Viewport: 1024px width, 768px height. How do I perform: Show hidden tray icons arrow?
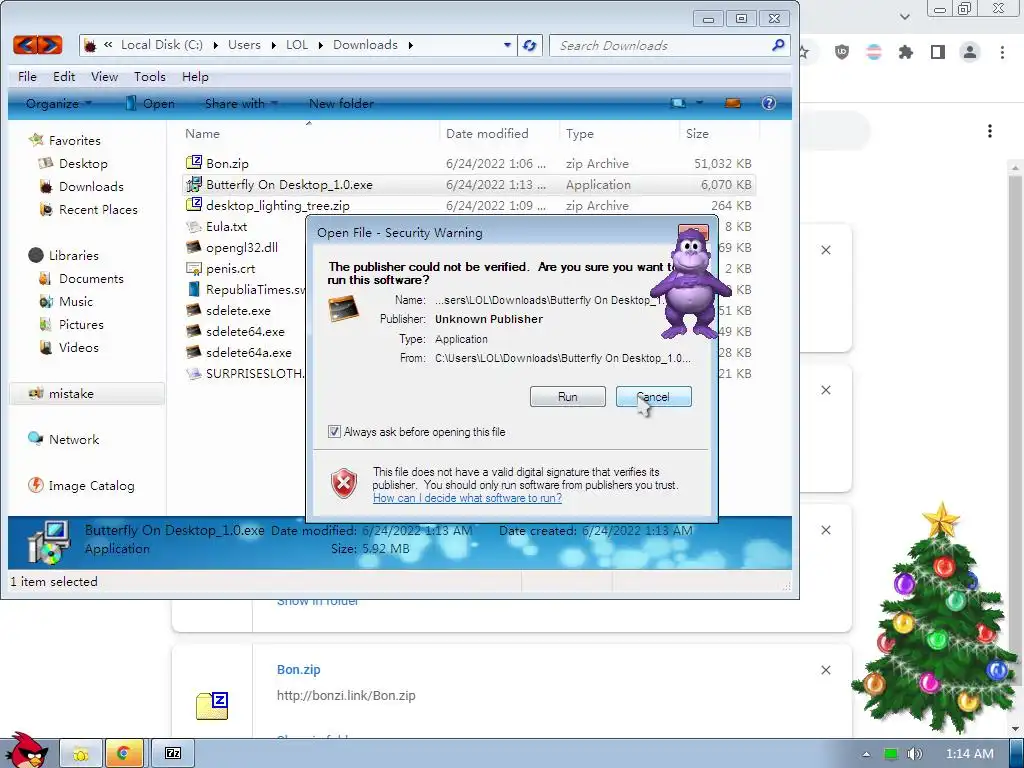click(866, 754)
